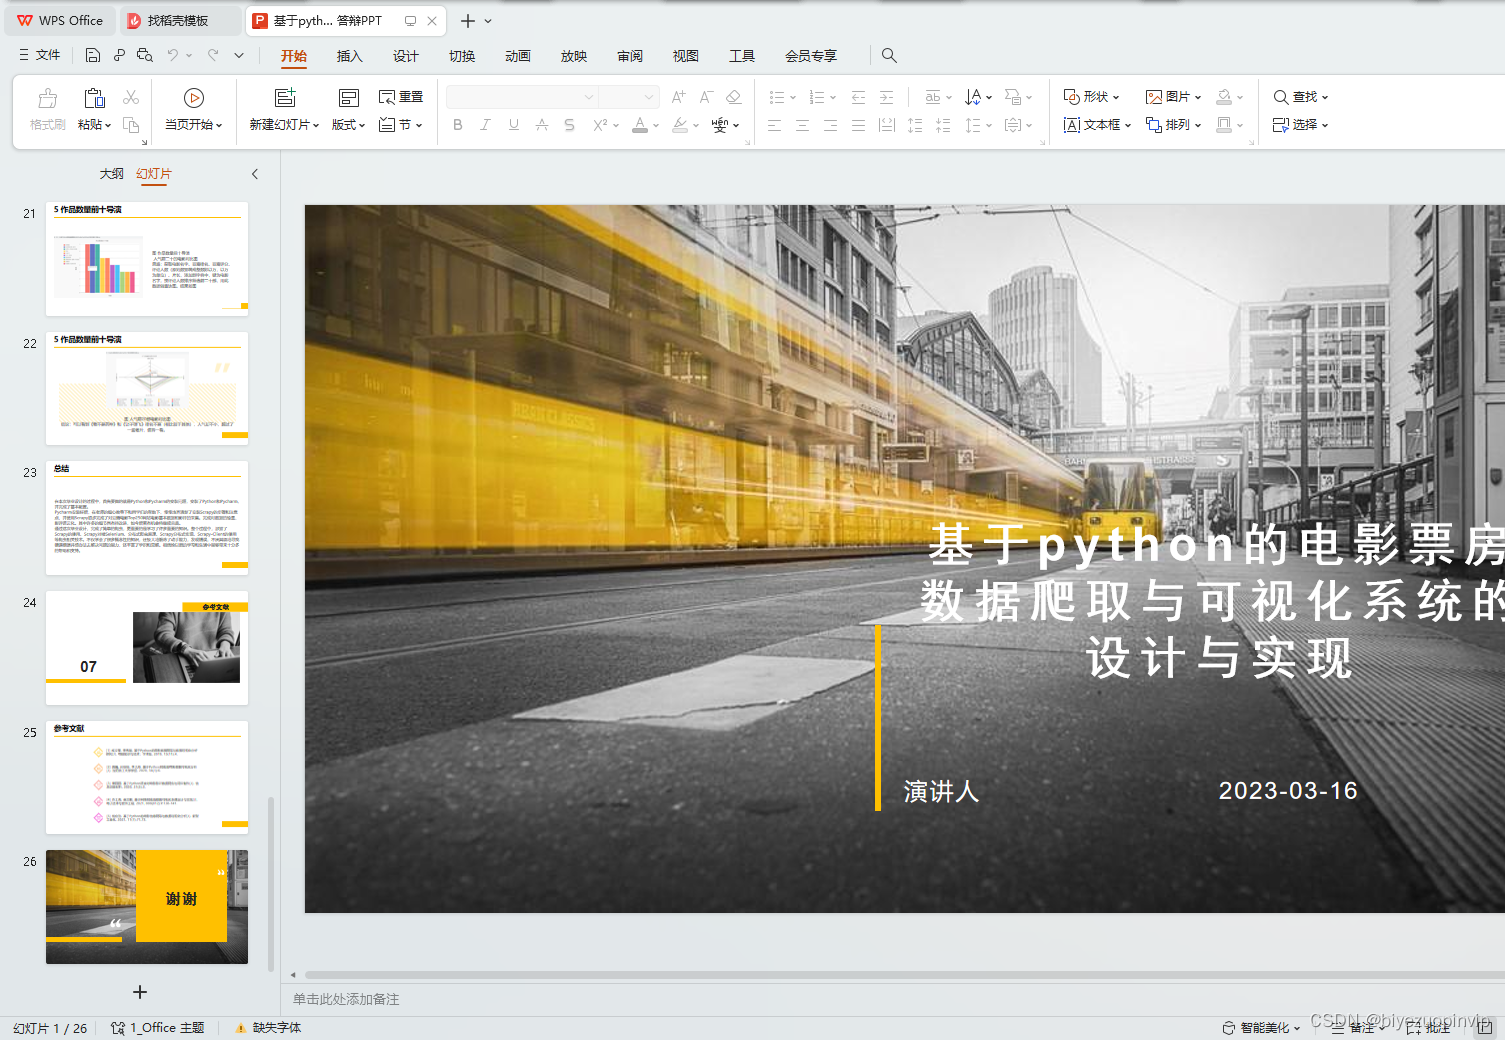Toggle Bold formatting
1505x1040 pixels.
(x=458, y=125)
